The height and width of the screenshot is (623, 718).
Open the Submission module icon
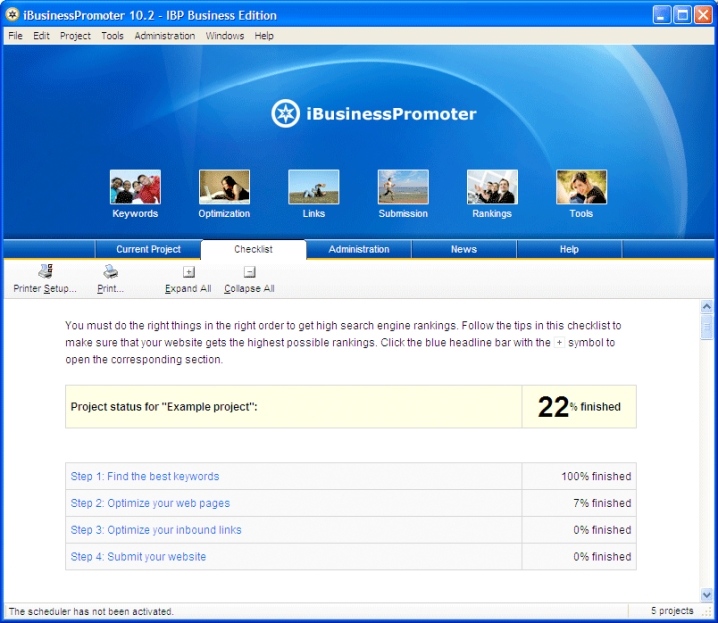pos(403,187)
